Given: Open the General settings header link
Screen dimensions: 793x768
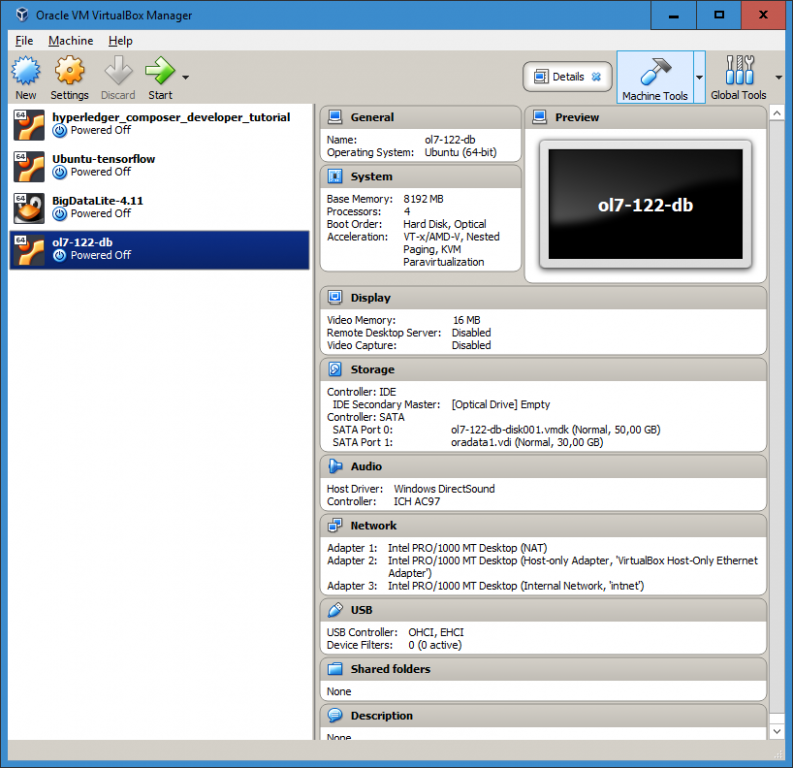Looking at the screenshot, I should pyautogui.click(x=372, y=117).
